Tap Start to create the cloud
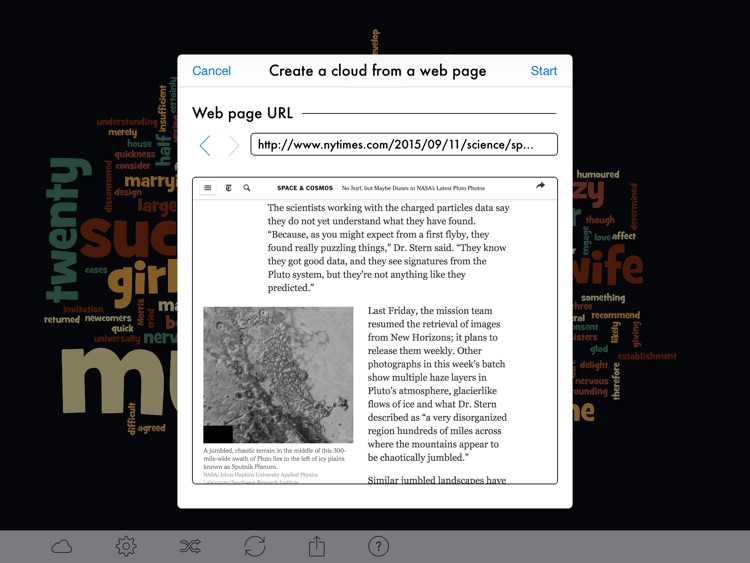This screenshot has width=750, height=563. [544, 71]
